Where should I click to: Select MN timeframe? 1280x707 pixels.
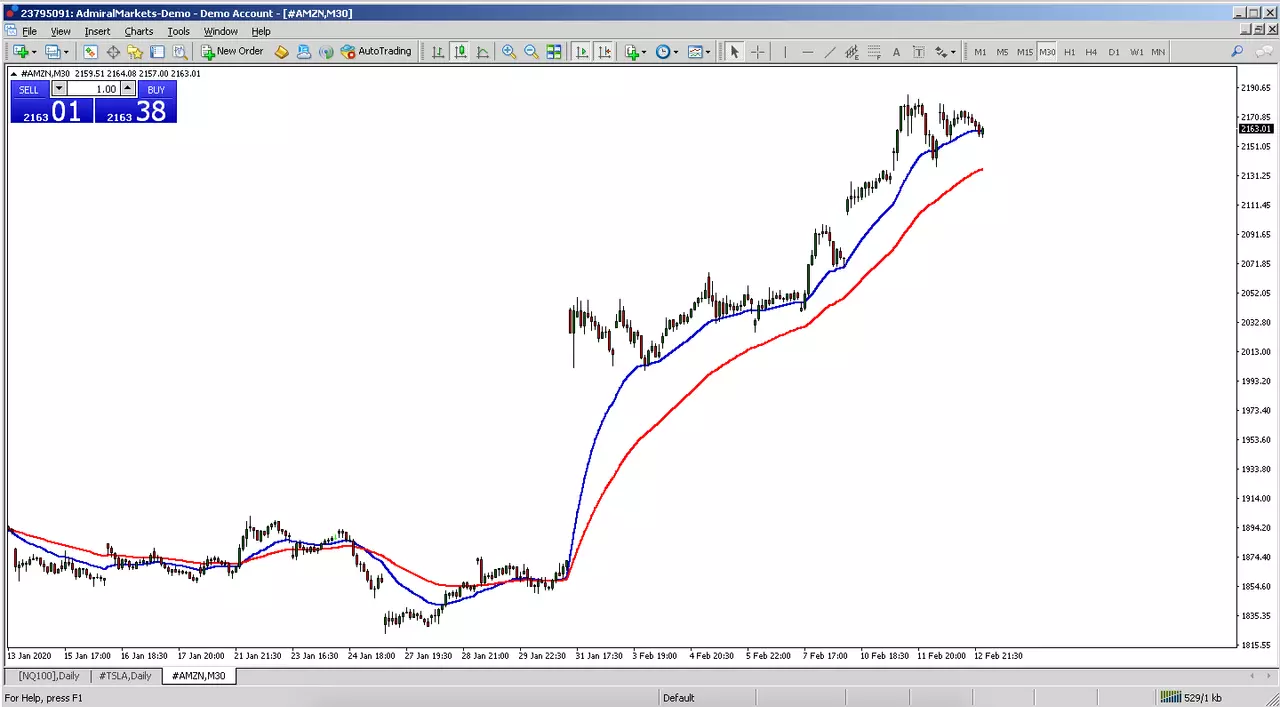tap(1158, 52)
